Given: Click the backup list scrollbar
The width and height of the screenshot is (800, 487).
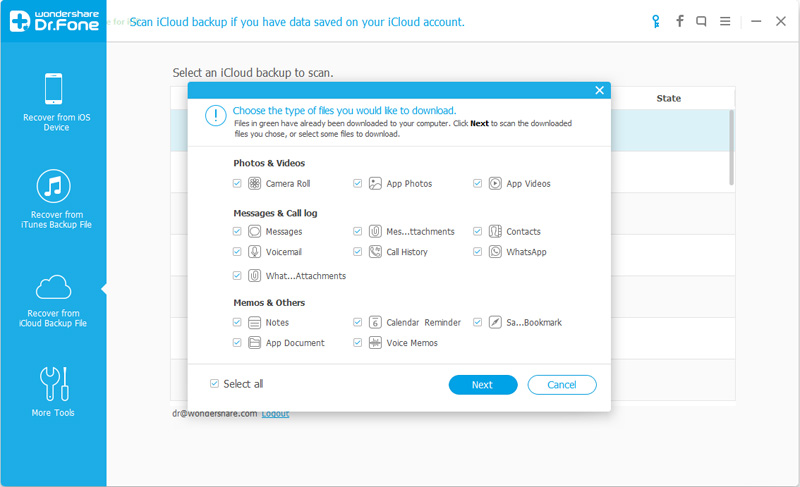Looking at the screenshot, I should click(x=731, y=147).
